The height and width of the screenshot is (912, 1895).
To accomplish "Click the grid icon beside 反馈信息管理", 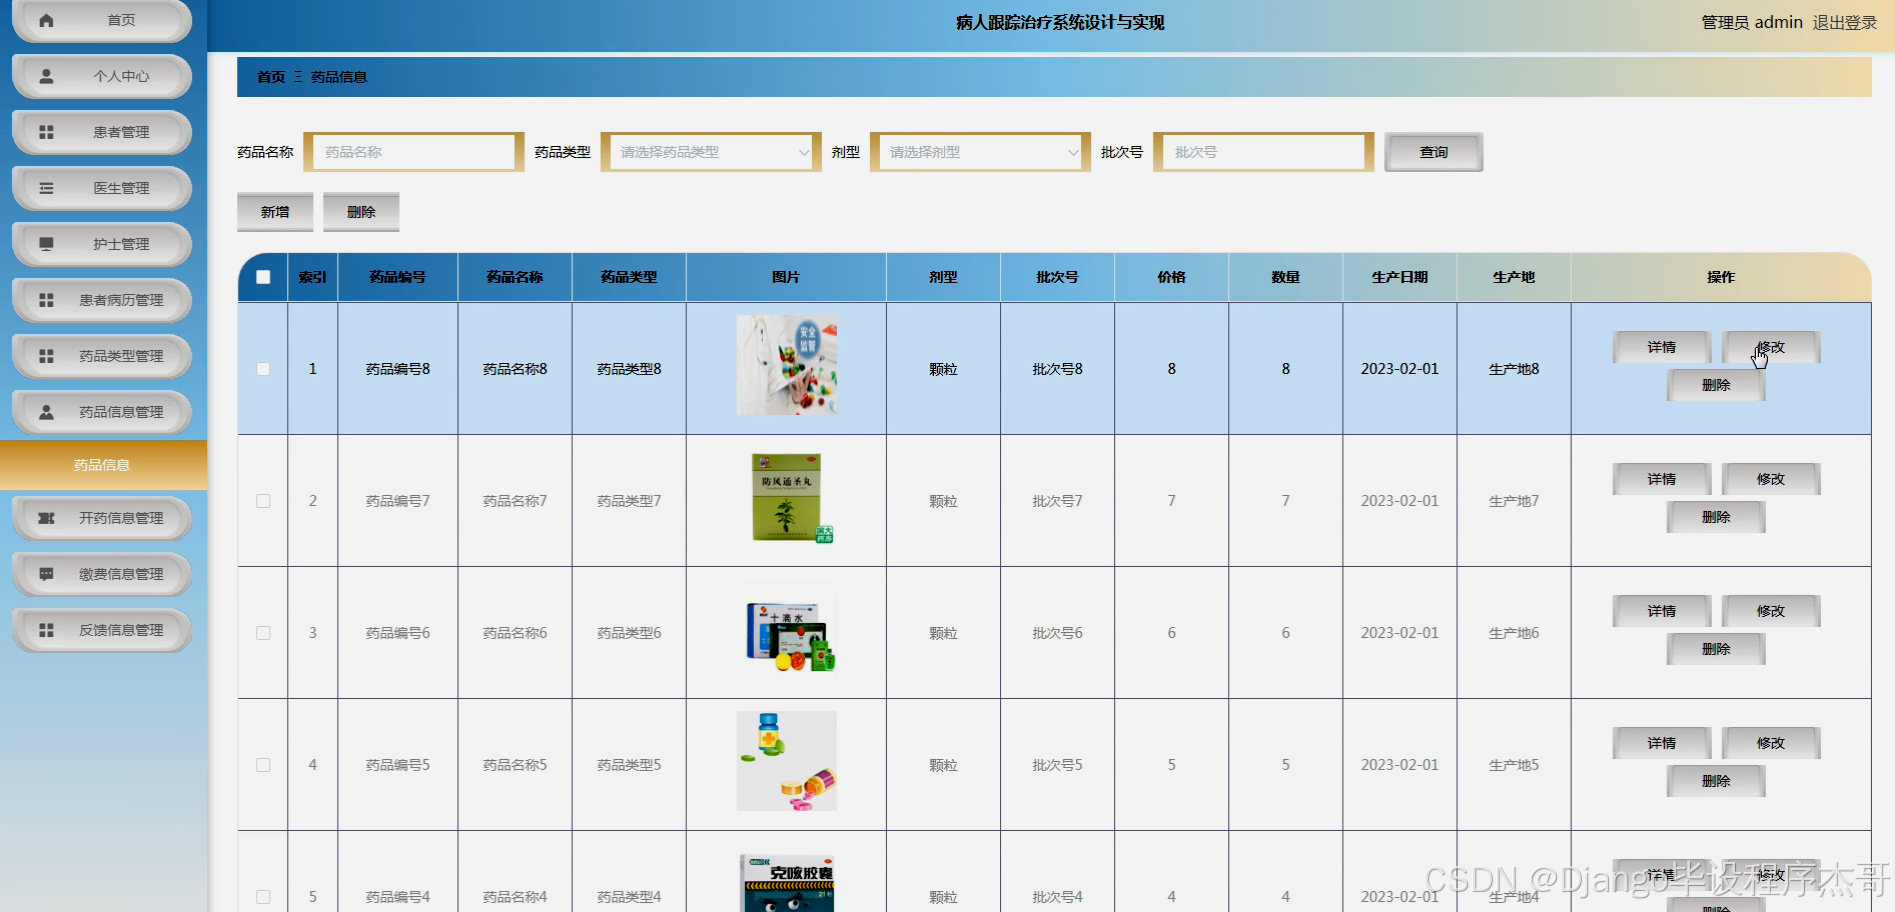I will (46, 630).
